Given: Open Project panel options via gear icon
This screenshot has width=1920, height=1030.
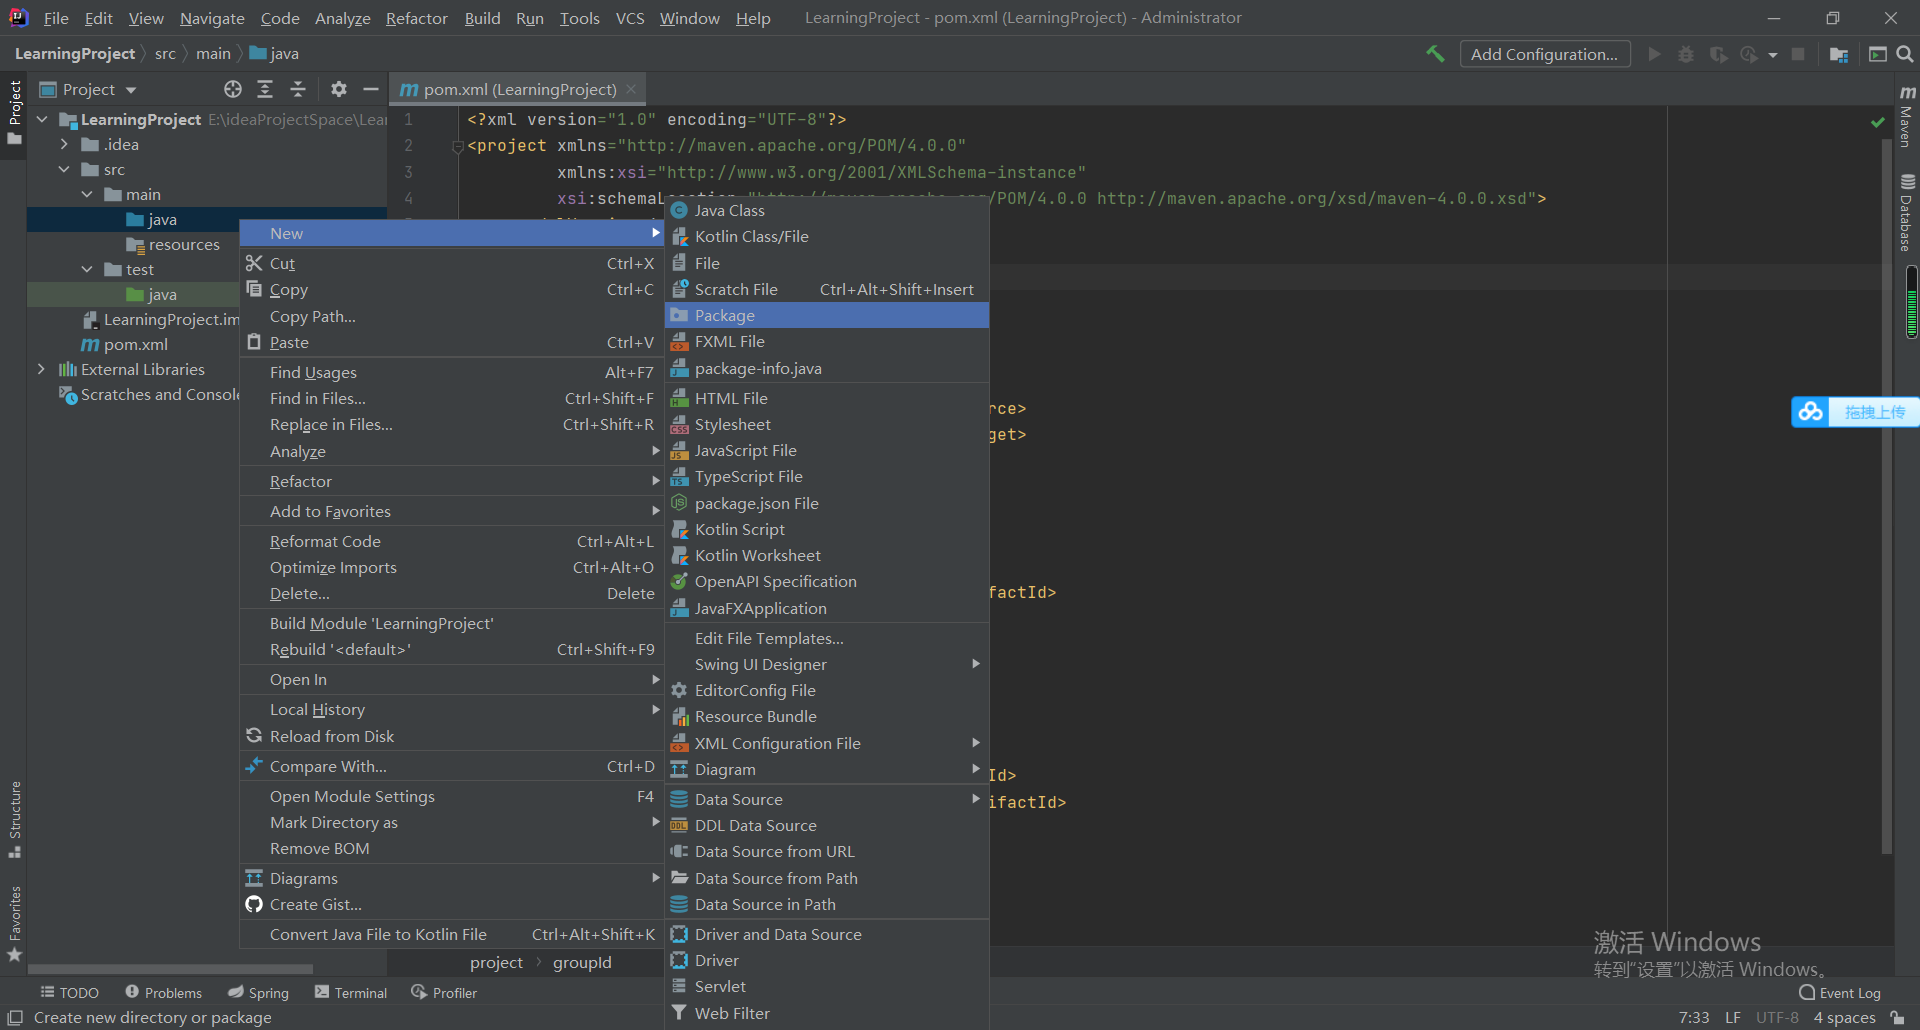Looking at the screenshot, I should [338, 89].
